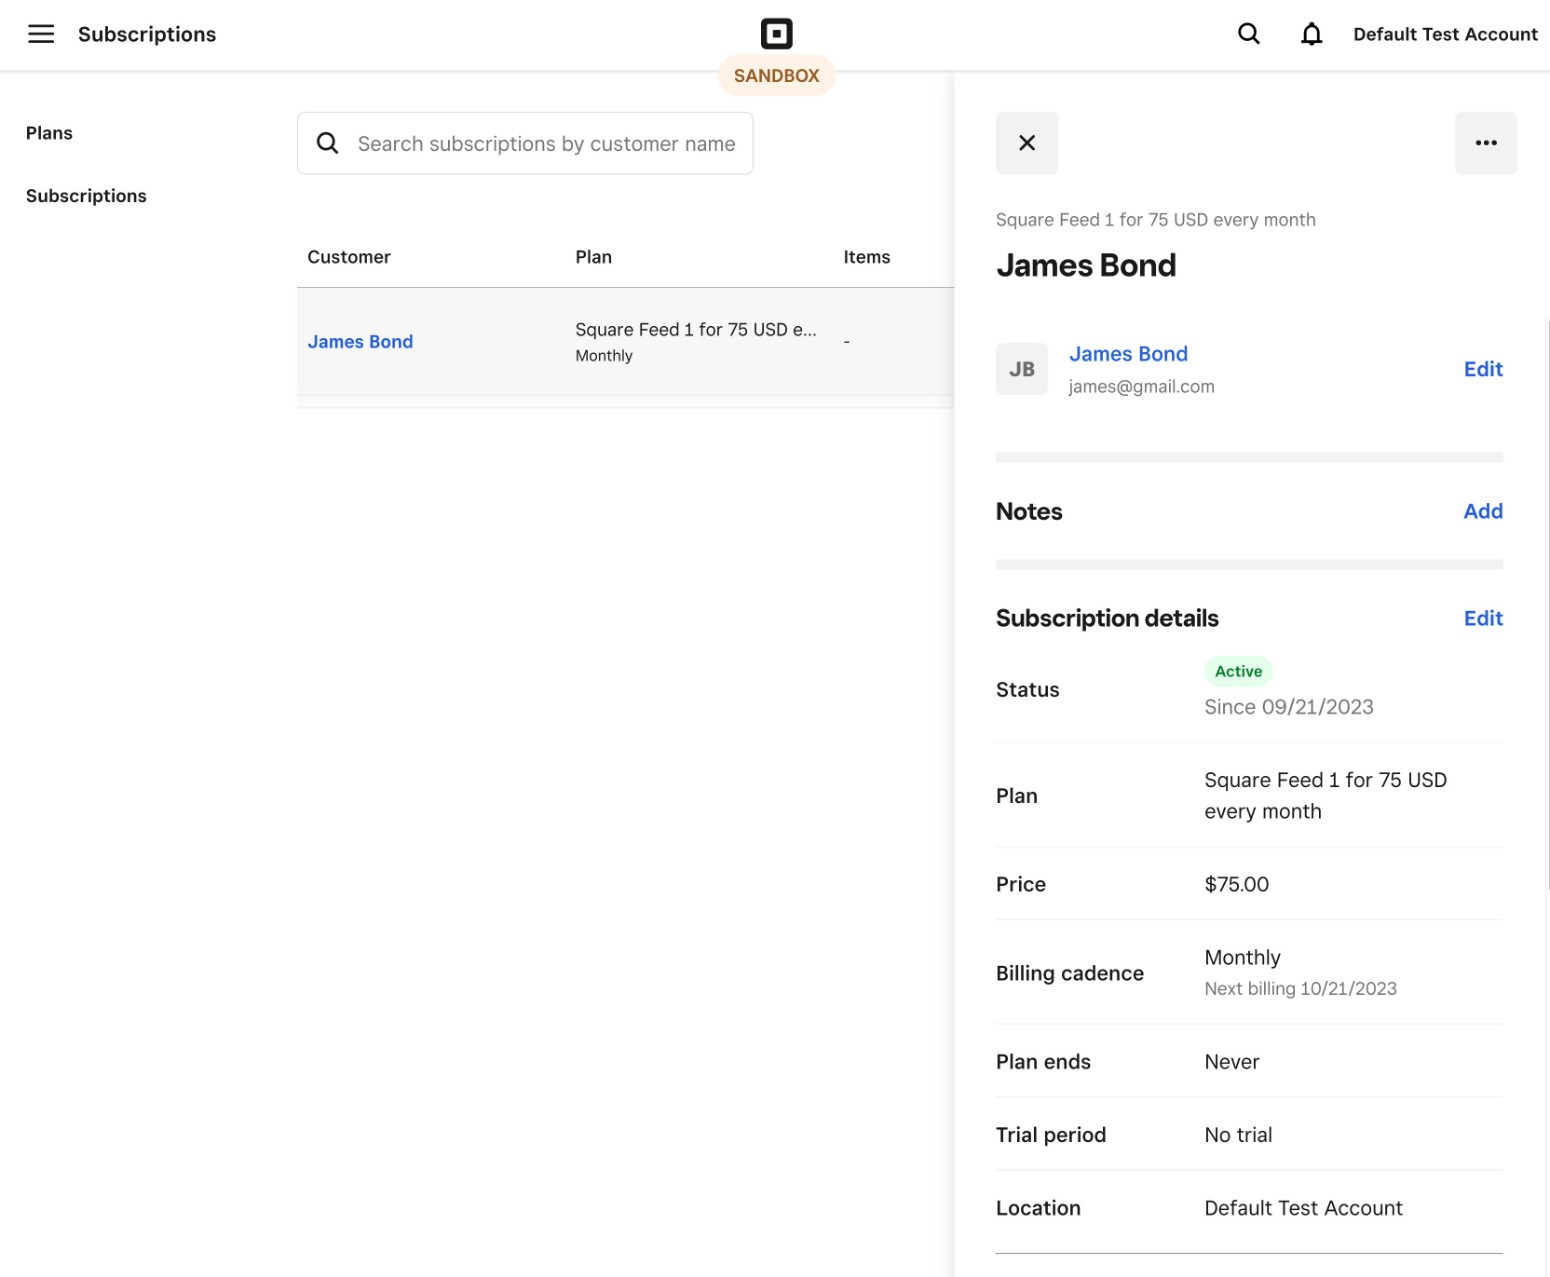Open the Default Test Account menu

click(x=1445, y=34)
